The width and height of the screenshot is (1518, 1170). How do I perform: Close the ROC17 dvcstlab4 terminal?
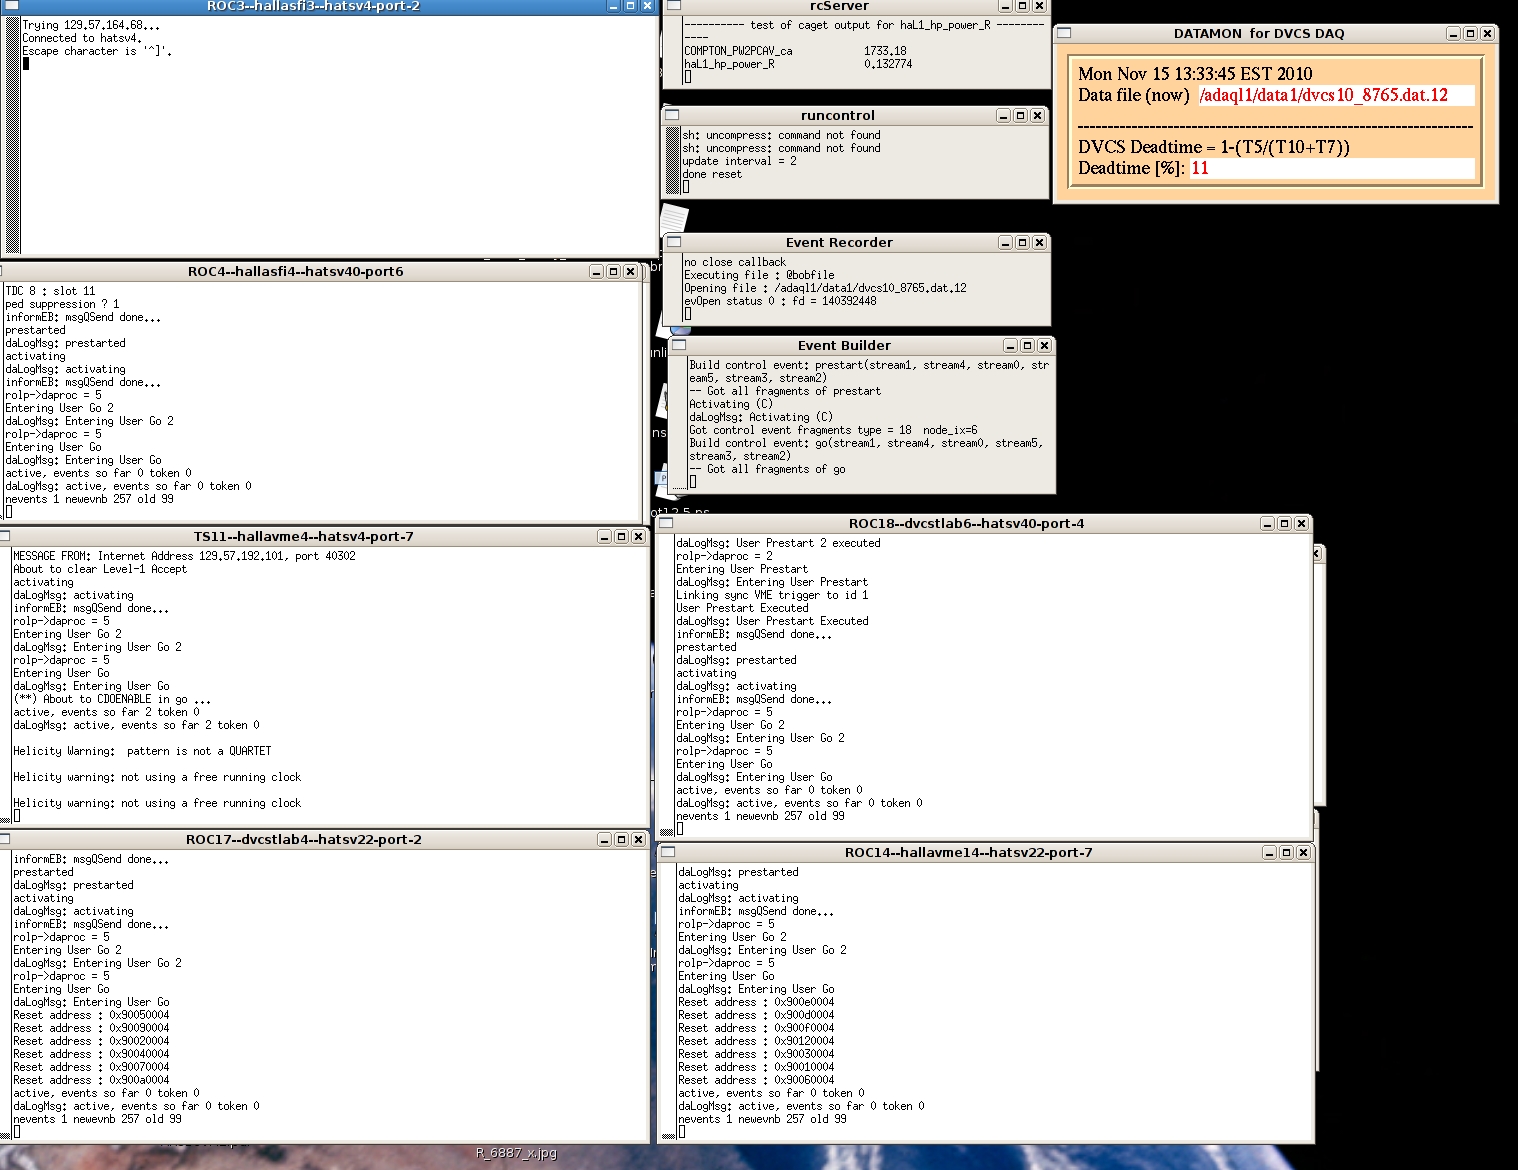click(x=638, y=839)
